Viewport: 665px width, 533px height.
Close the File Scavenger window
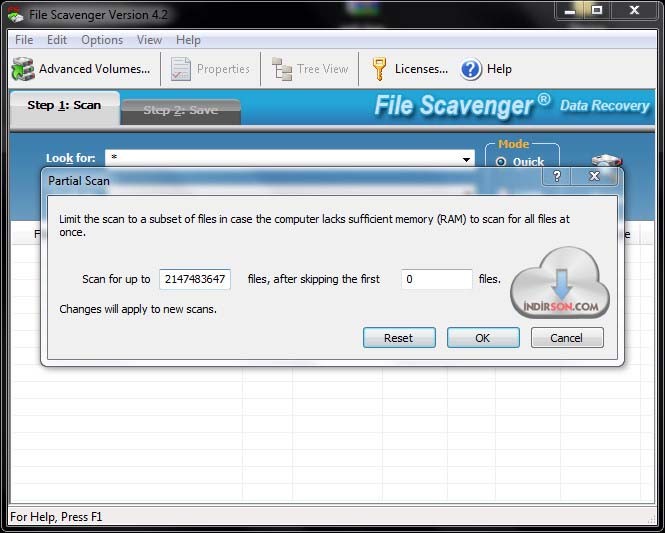point(634,11)
